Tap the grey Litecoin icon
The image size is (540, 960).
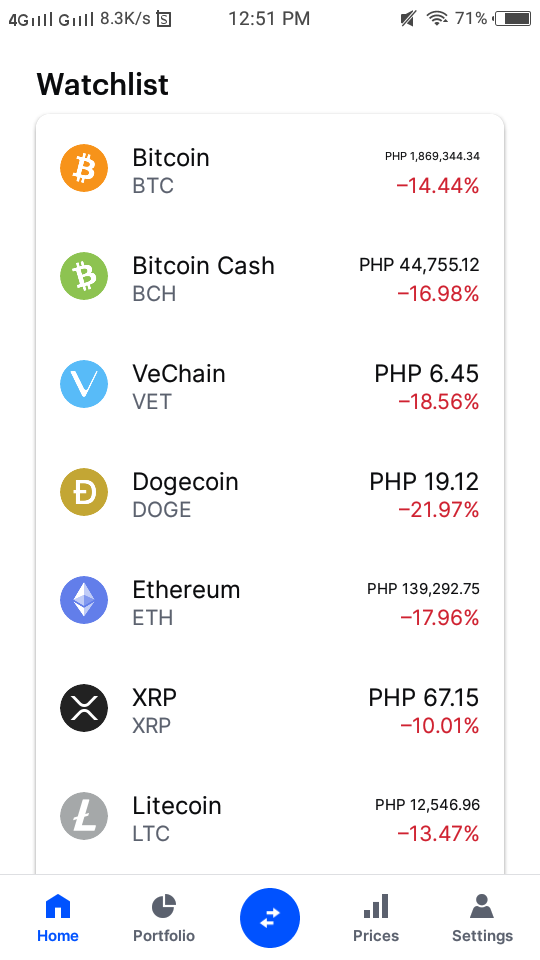tap(84, 816)
